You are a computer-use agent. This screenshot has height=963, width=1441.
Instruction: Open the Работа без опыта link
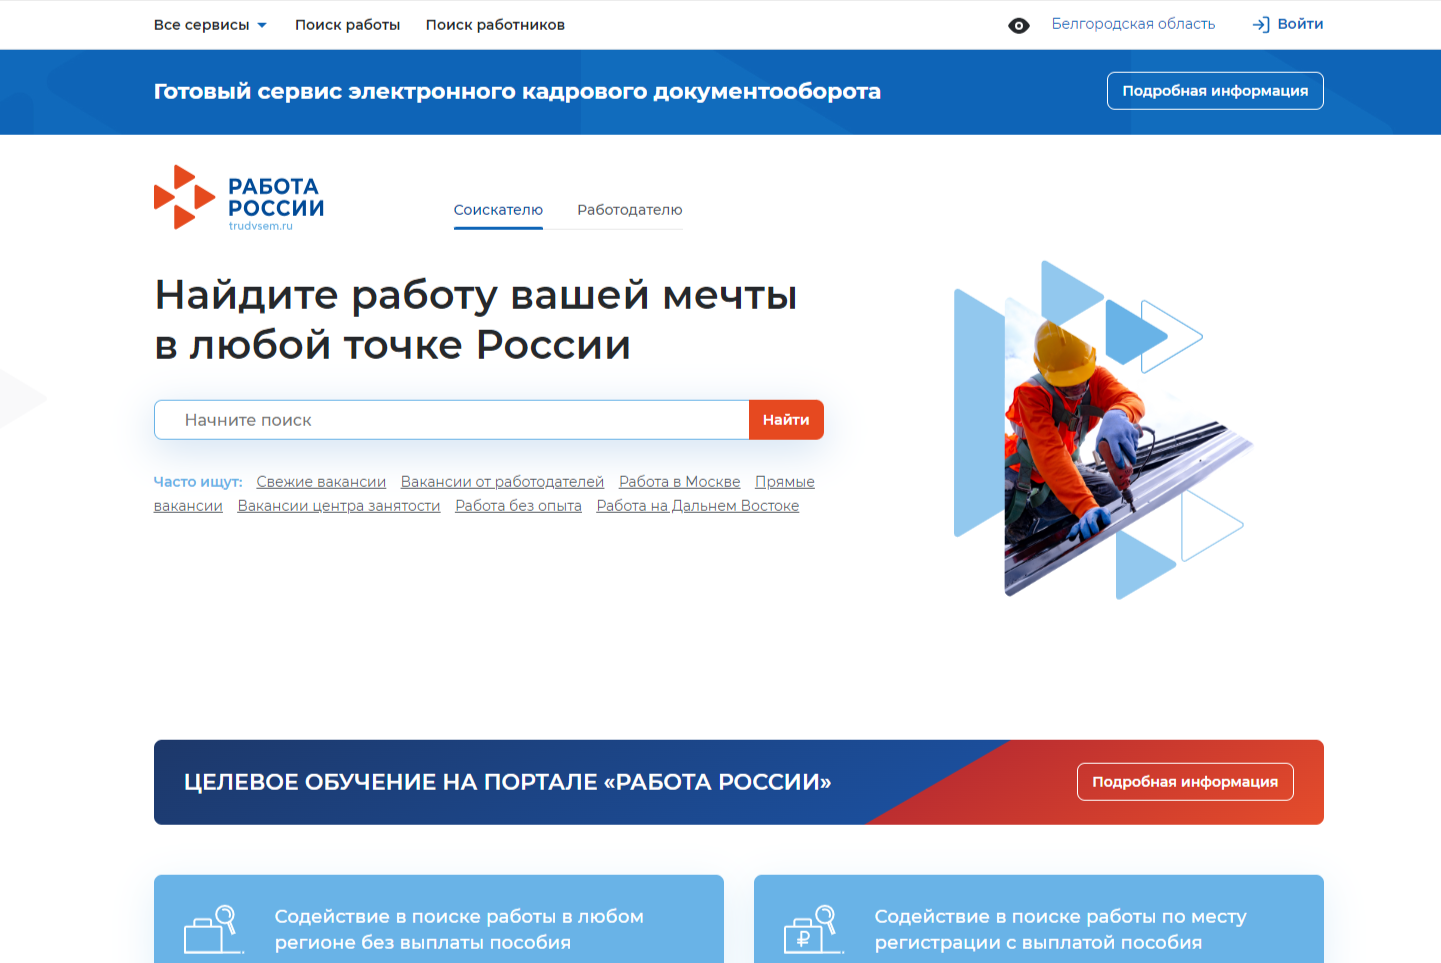pos(518,506)
